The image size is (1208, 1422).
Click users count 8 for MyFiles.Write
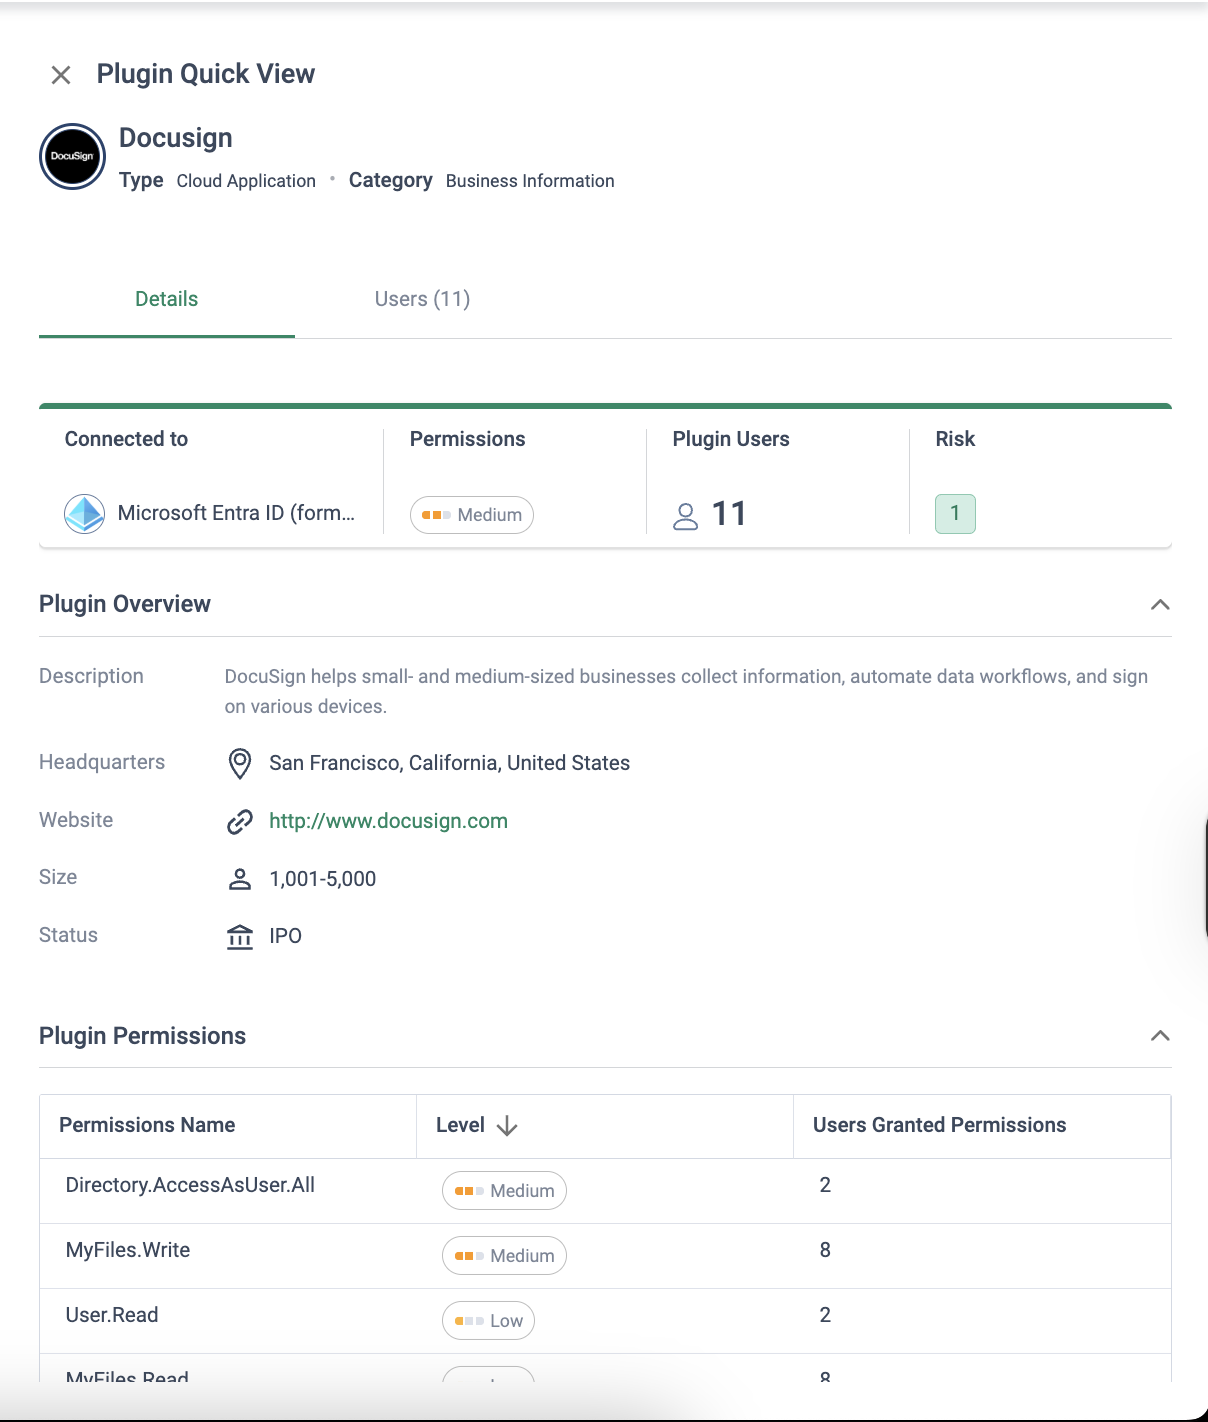point(825,1250)
